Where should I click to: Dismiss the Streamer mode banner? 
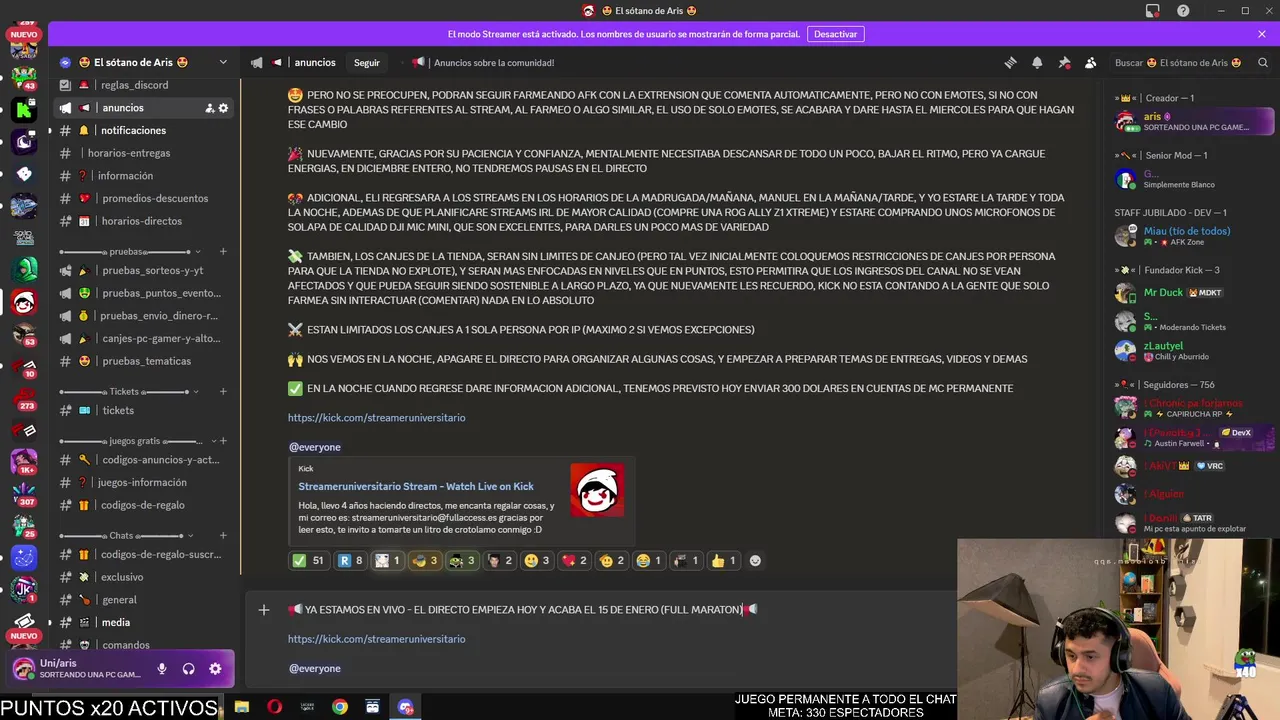(1262, 34)
